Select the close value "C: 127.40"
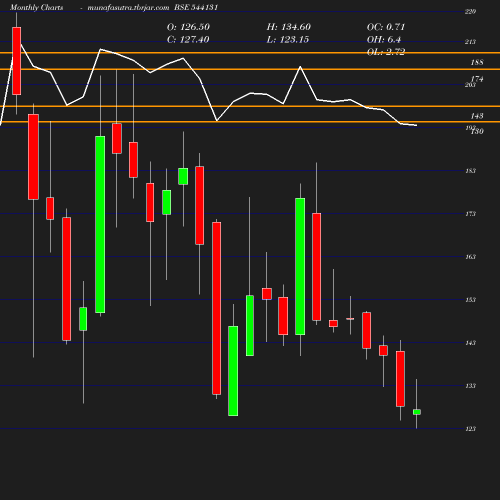 tap(188, 40)
